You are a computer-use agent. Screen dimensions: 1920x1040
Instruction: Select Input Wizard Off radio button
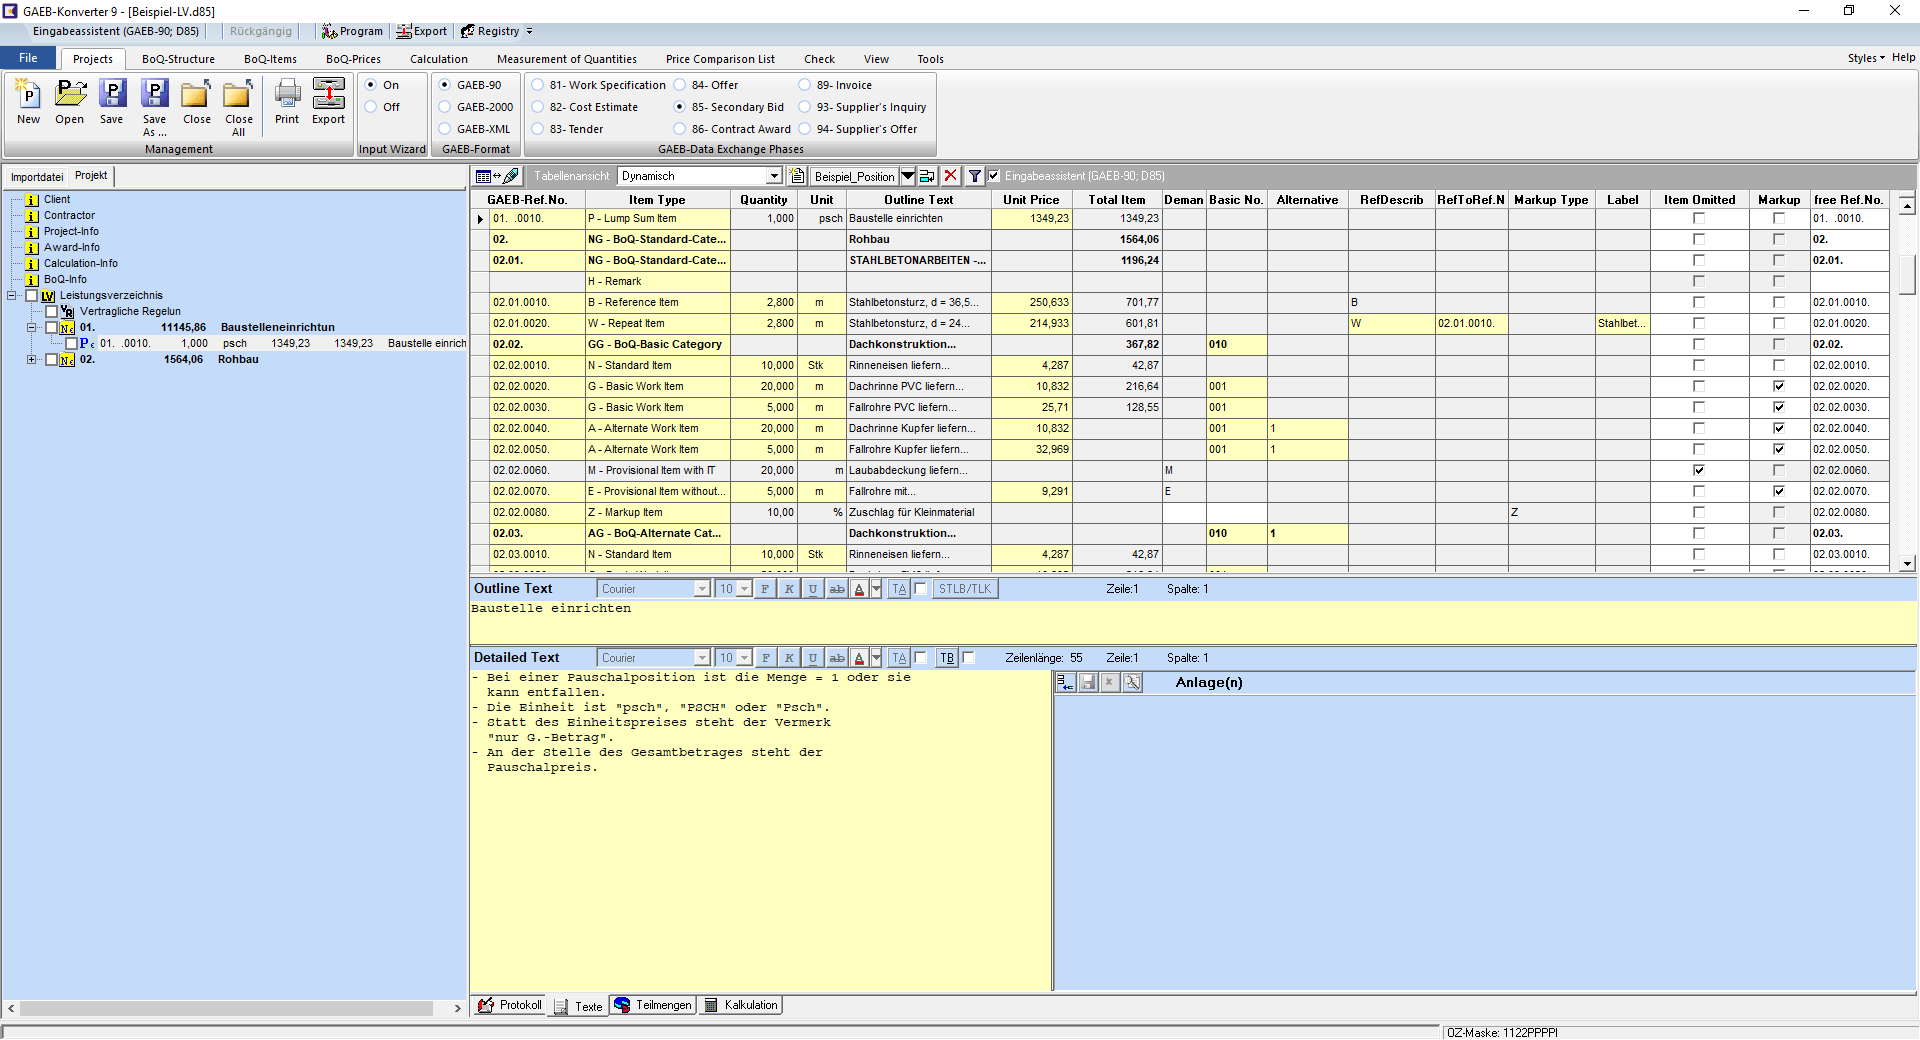tap(371, 107)
